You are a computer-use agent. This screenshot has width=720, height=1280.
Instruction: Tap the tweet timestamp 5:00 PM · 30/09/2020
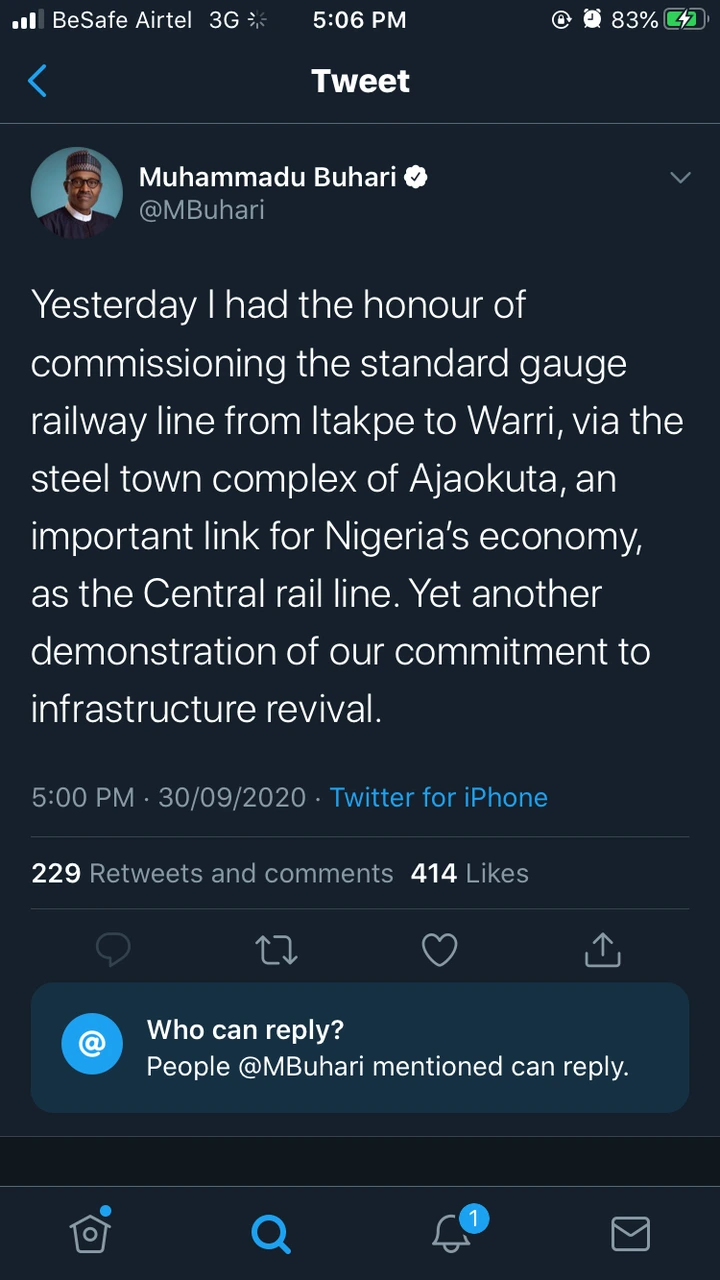coord(168,797)
